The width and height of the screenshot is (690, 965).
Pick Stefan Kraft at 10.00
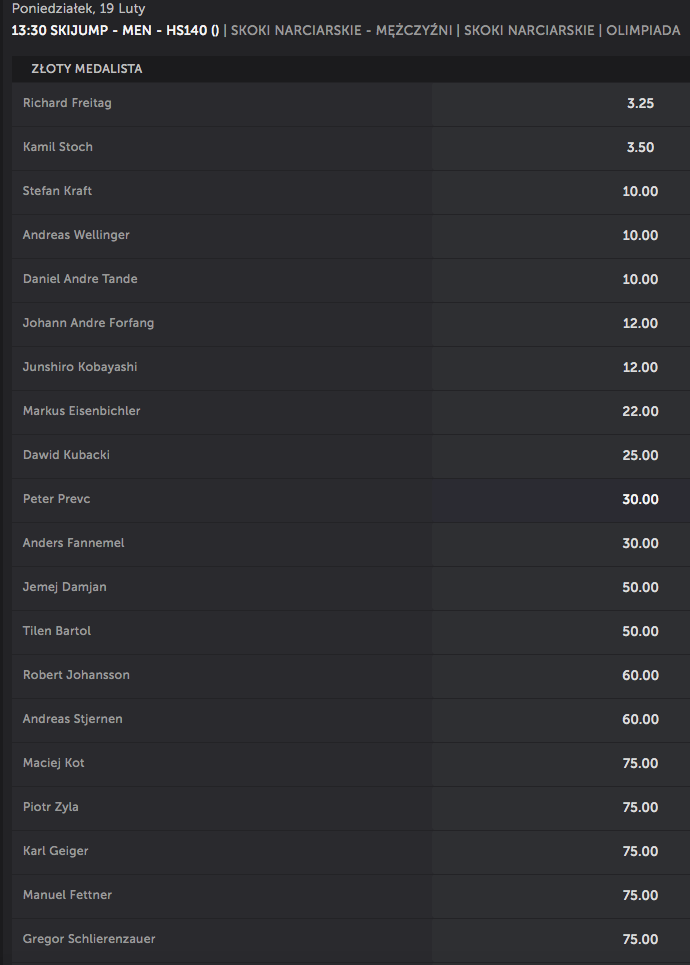(x=561, y=191)
